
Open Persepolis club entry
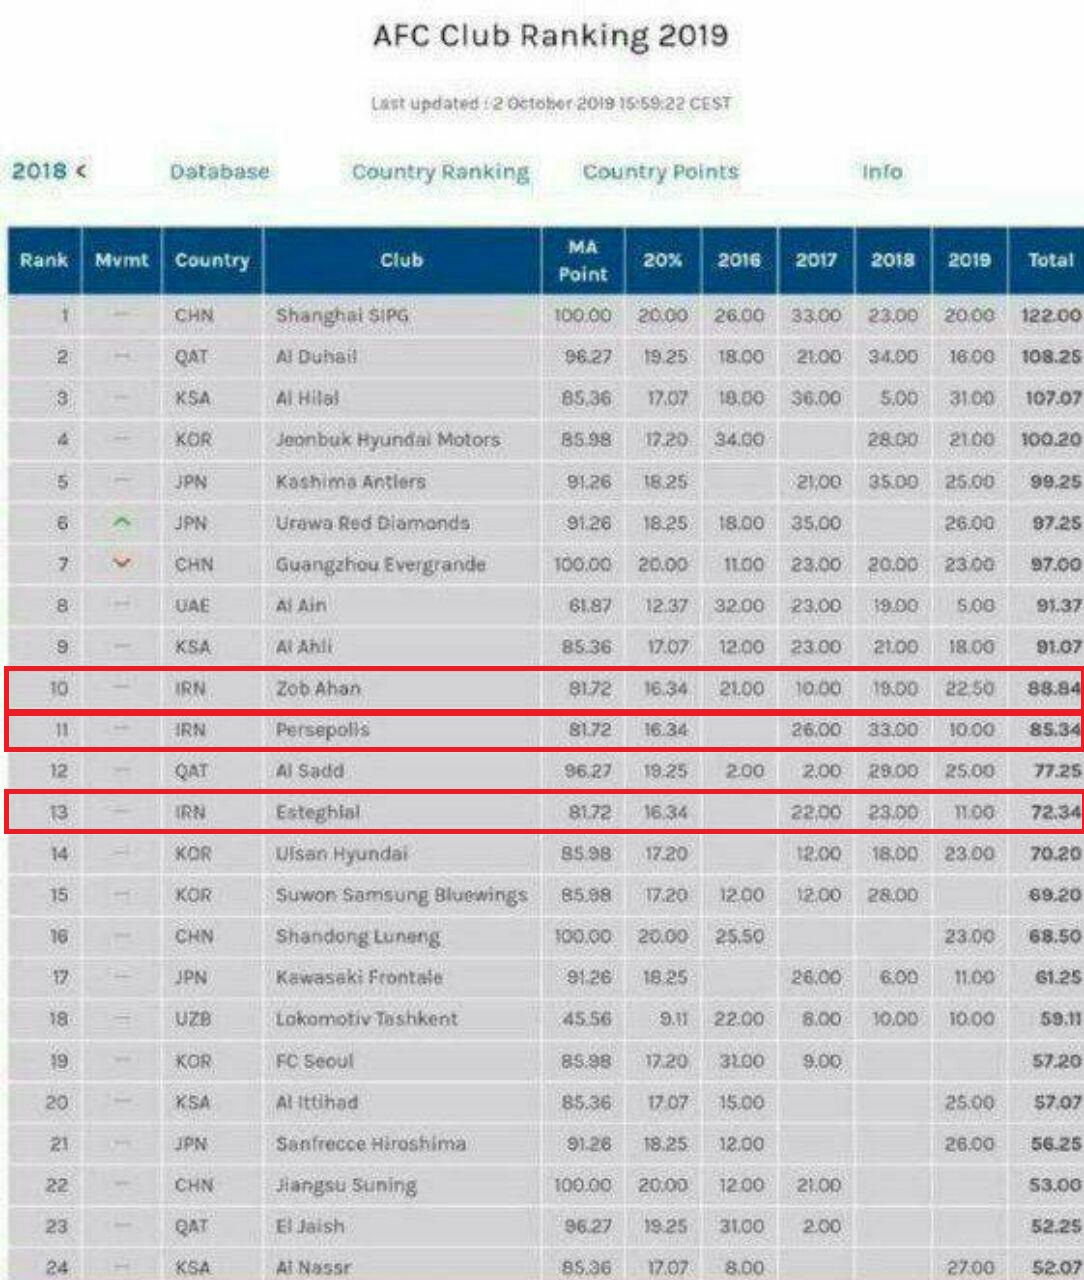[x=322, y=730]
